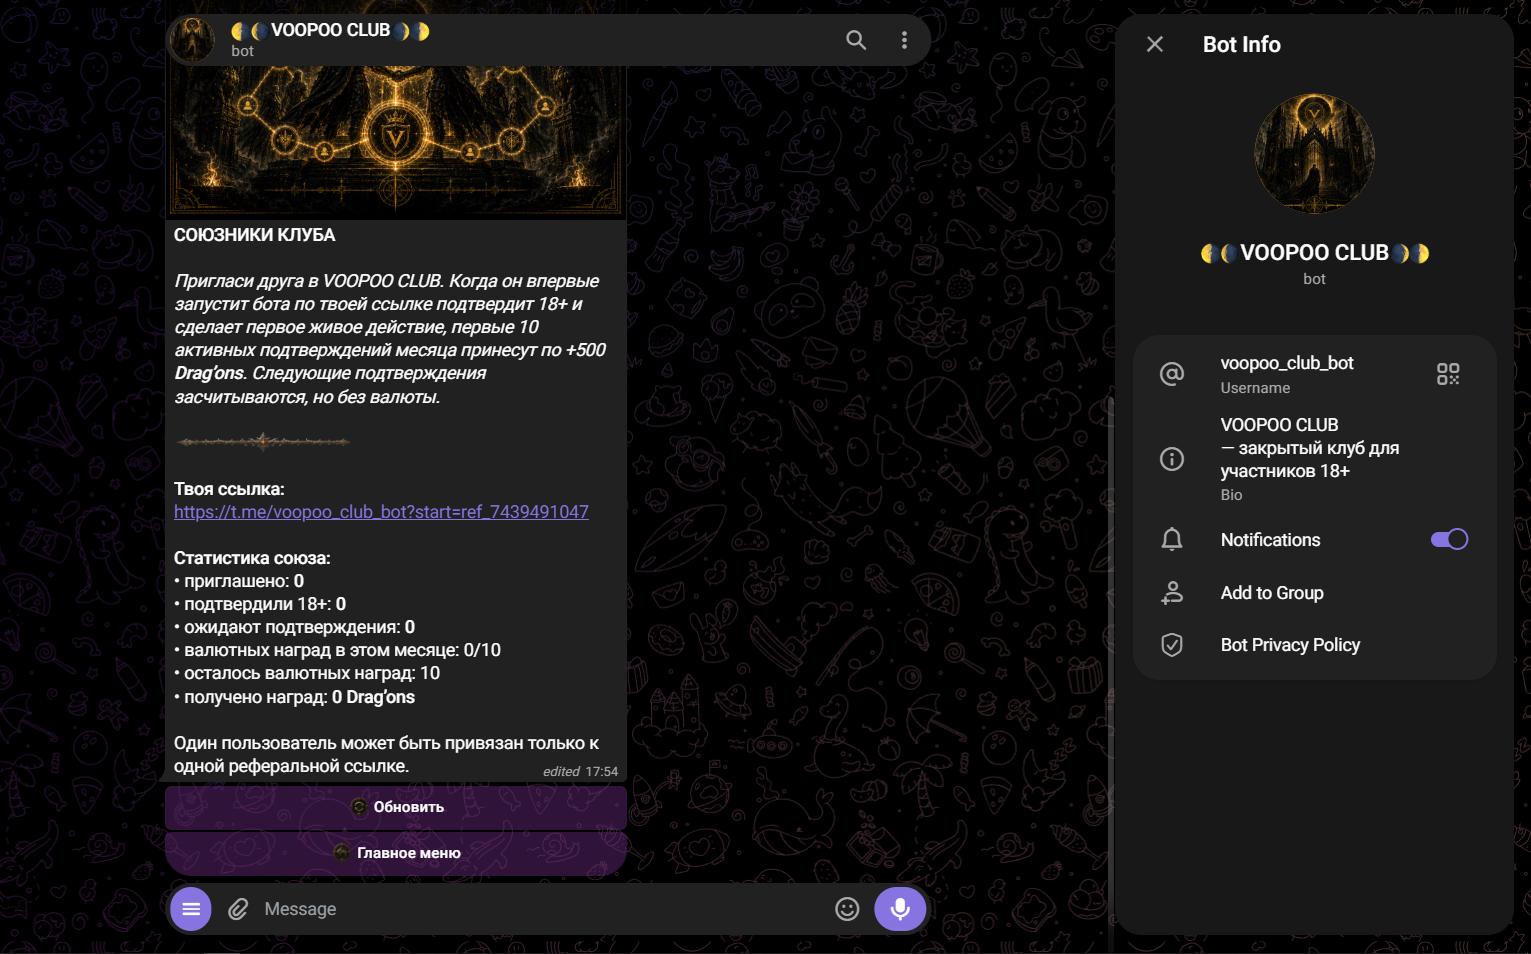Click the bio text 'закрытый клуб для участников 18+'
This screenshot has width=1531, height=954.
(1310, 459)
